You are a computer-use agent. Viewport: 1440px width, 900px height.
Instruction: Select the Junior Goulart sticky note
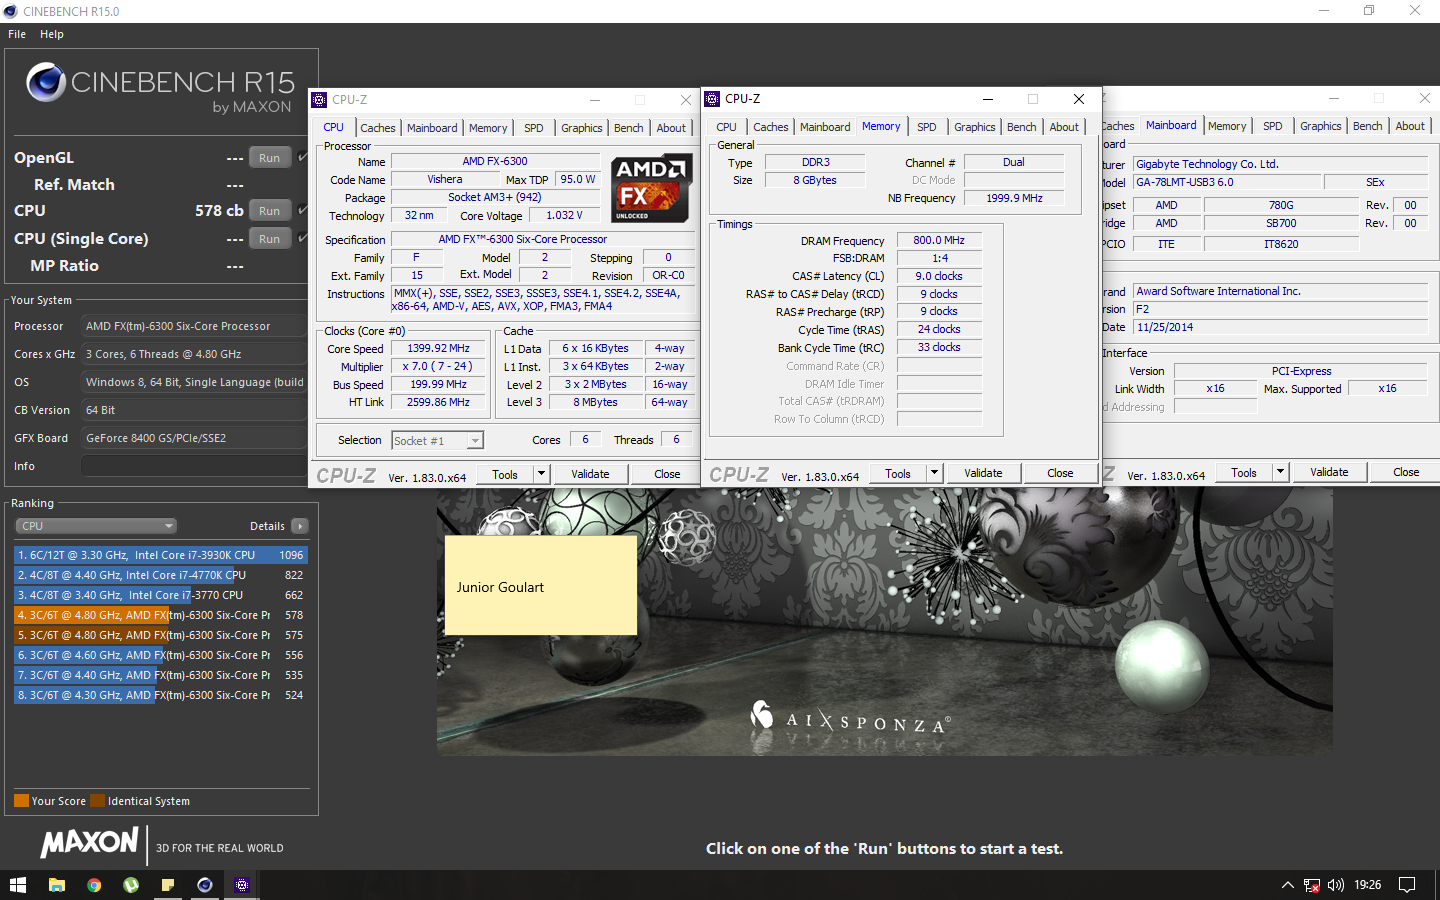coord(541,585)
